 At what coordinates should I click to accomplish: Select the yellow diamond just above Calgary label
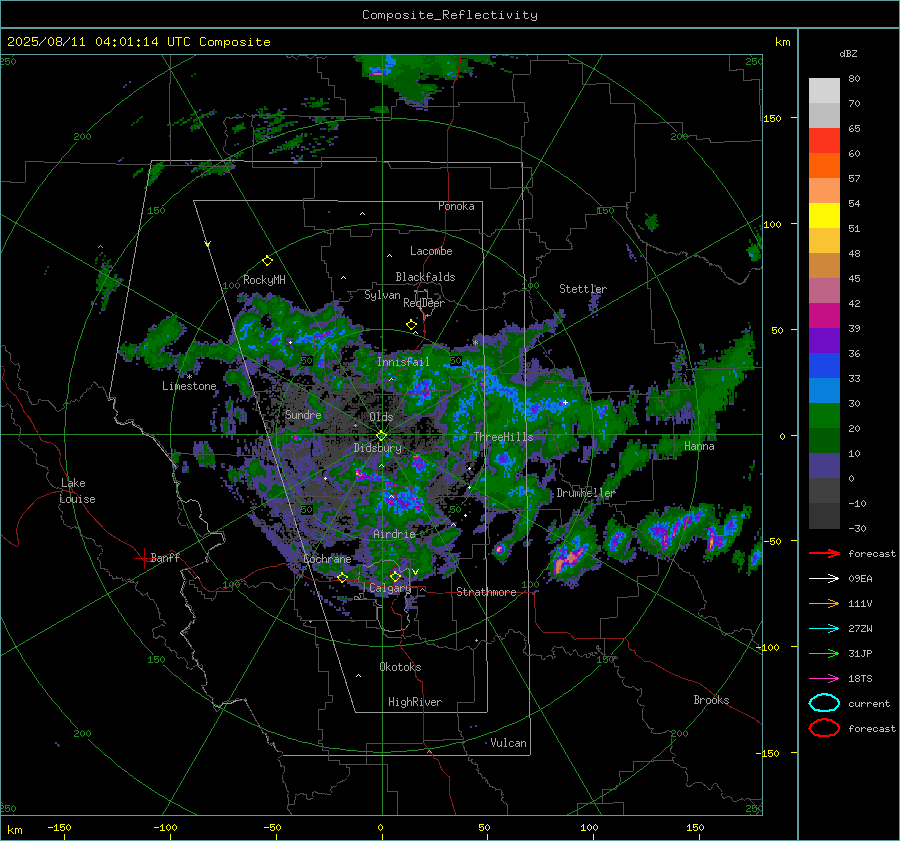coord(395,576)
